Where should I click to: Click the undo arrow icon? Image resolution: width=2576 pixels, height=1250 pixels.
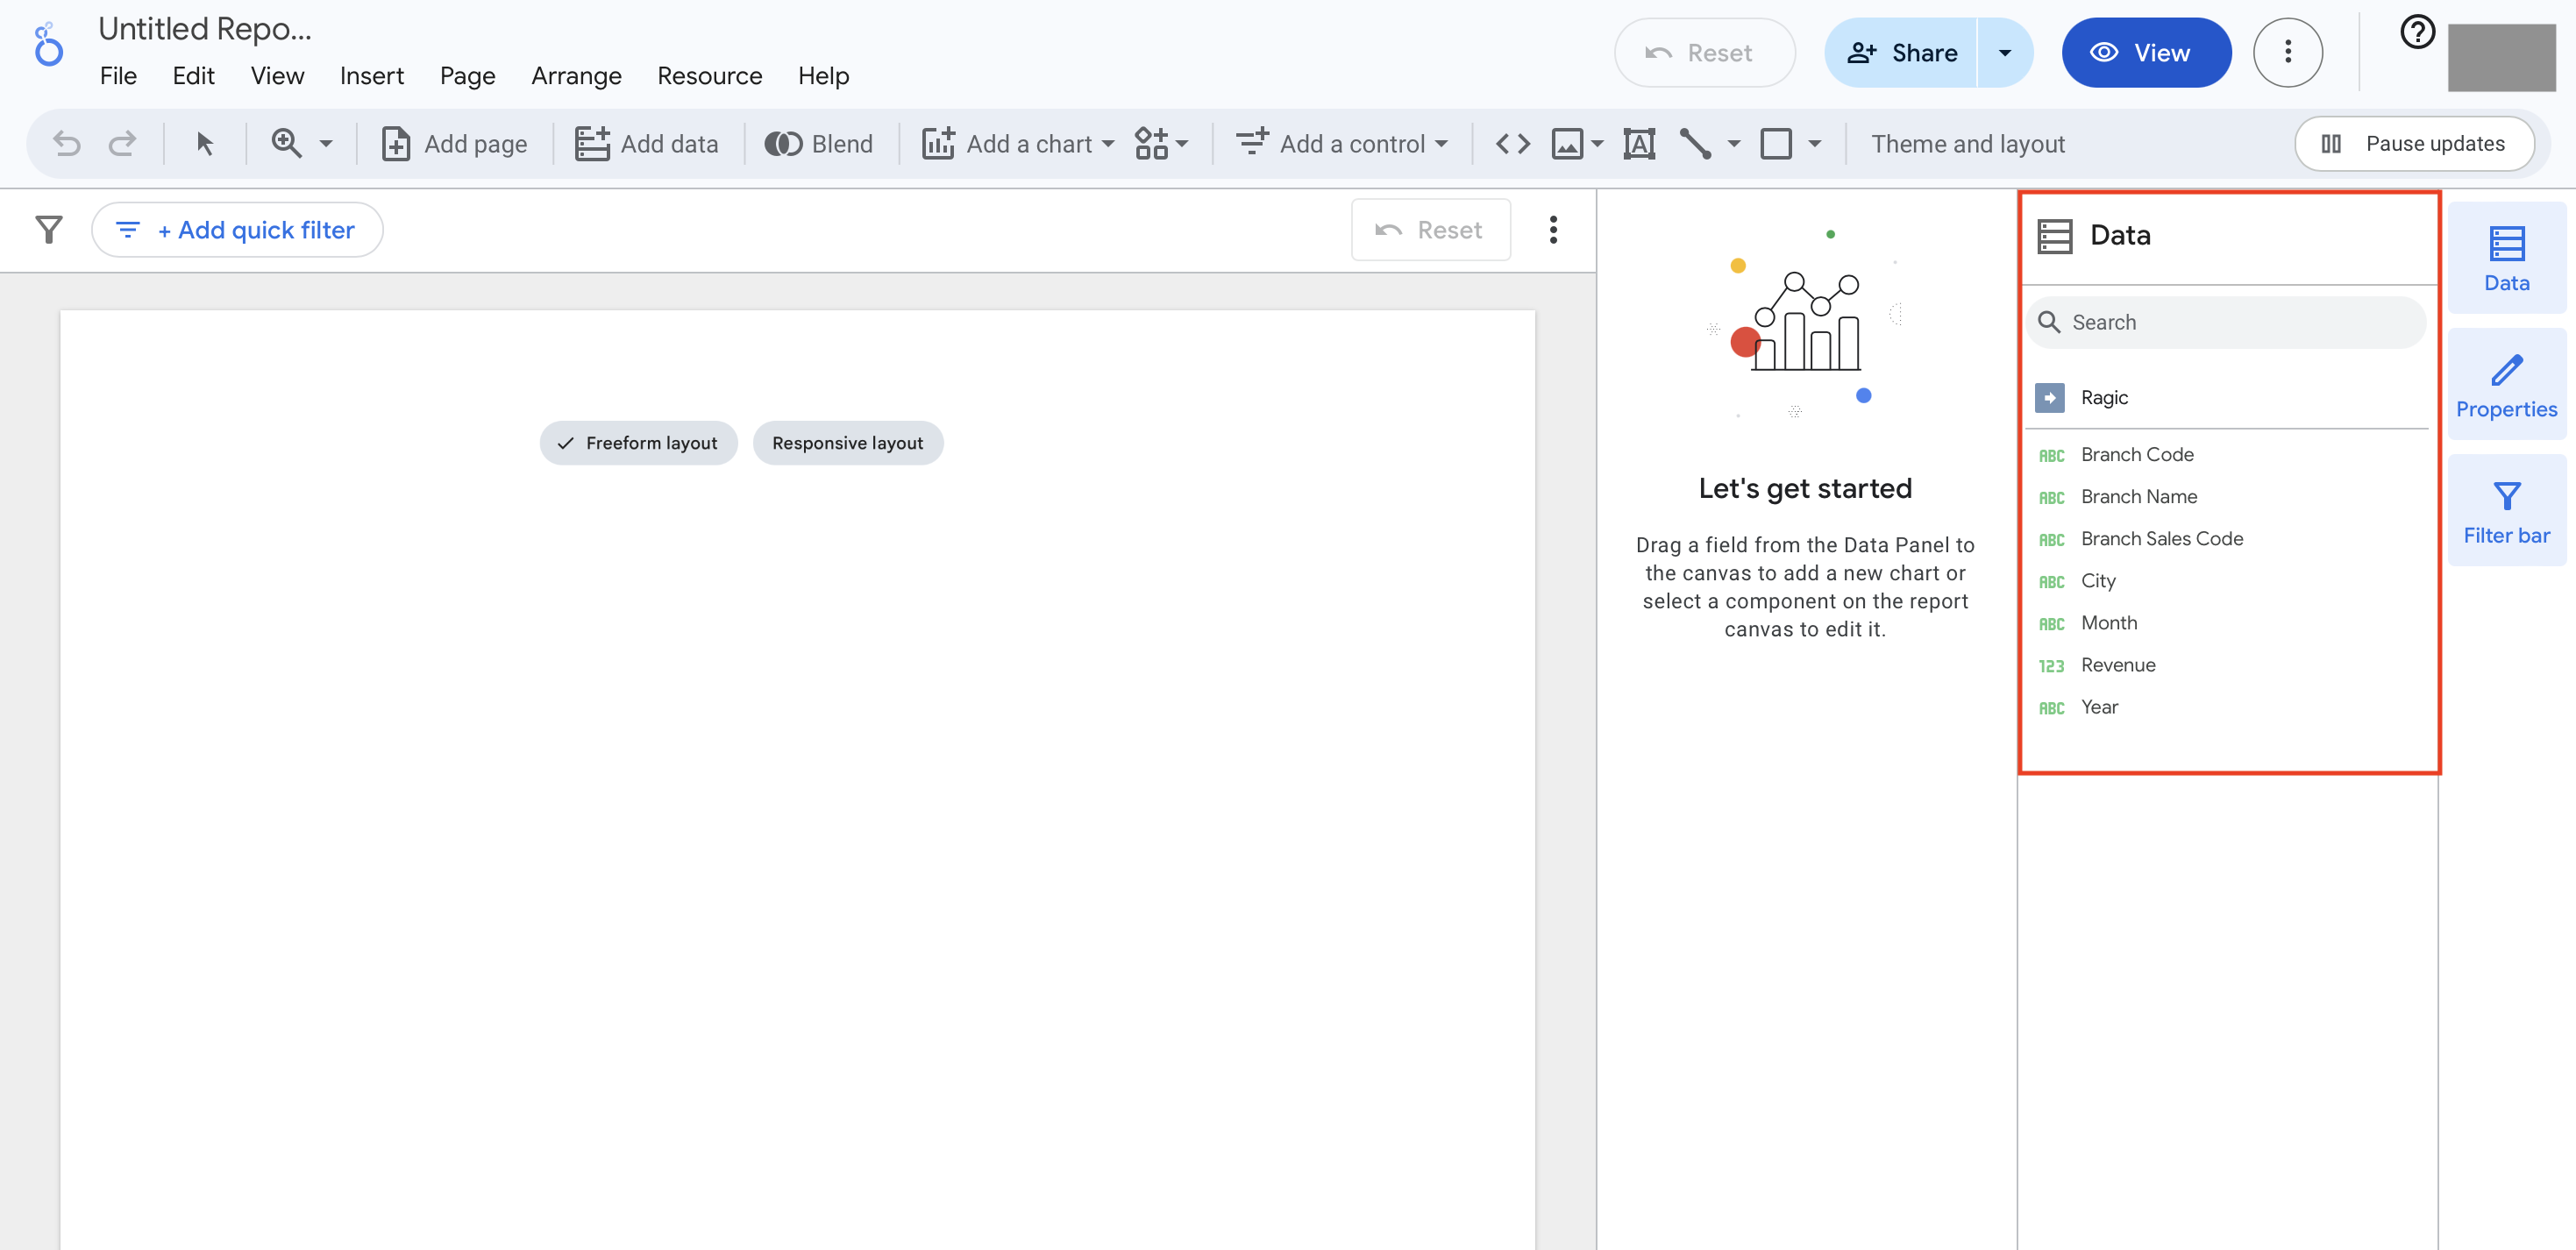pos(67,144)
